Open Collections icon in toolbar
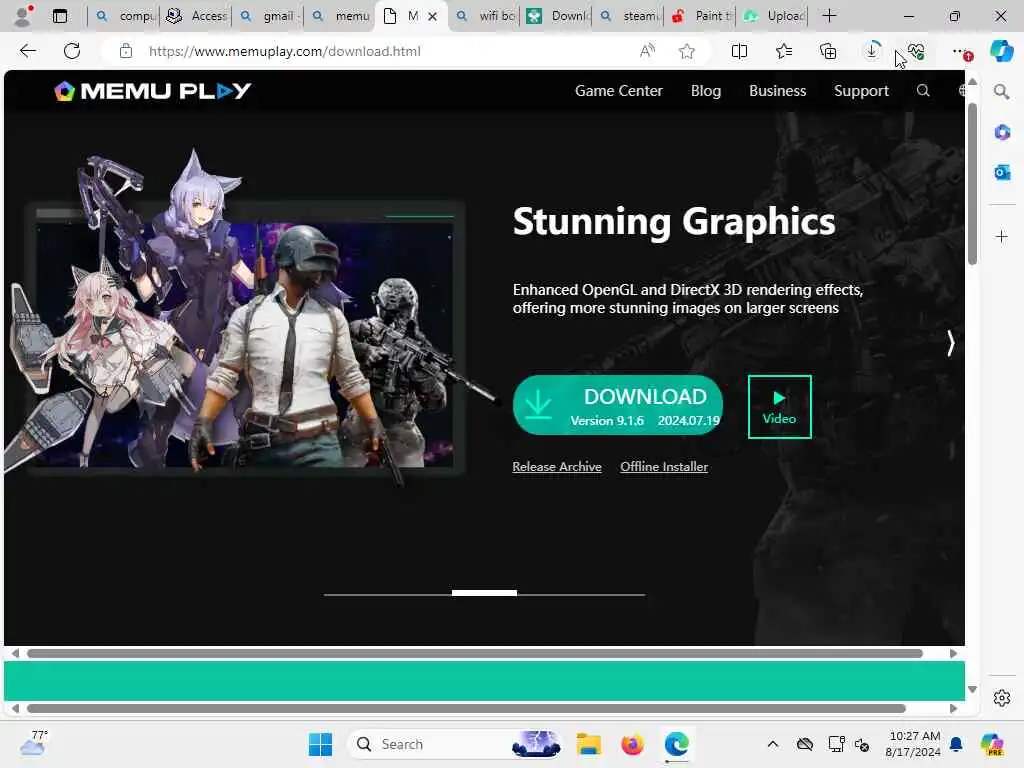Viewport: 1024px width, 768px height. click(827, 51)
